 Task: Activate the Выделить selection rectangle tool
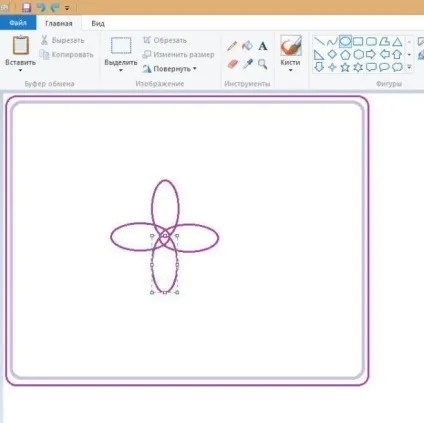tap(121, 46)
